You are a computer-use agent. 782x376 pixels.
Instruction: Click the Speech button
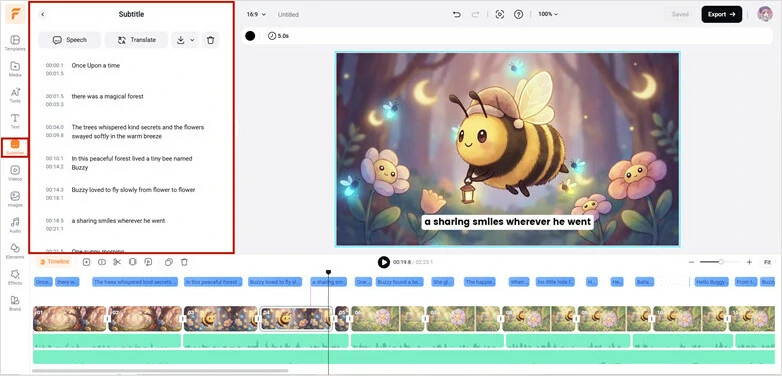click(70, 40)
